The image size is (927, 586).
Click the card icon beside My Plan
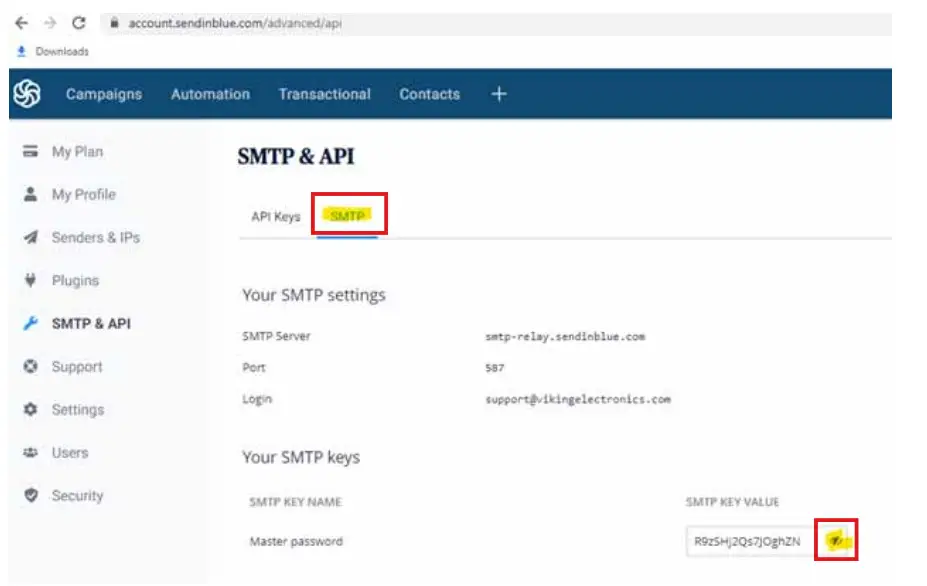[x=30, y=151]
